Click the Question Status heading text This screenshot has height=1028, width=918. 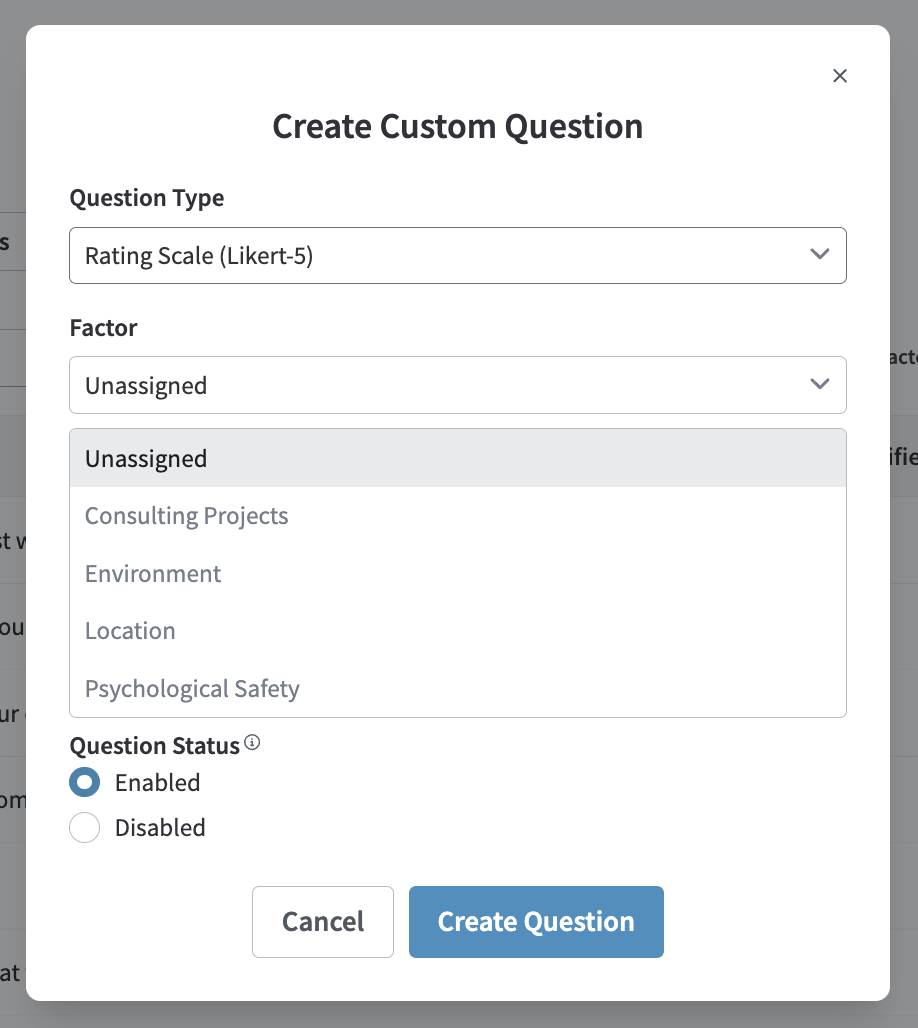(154, 746)
